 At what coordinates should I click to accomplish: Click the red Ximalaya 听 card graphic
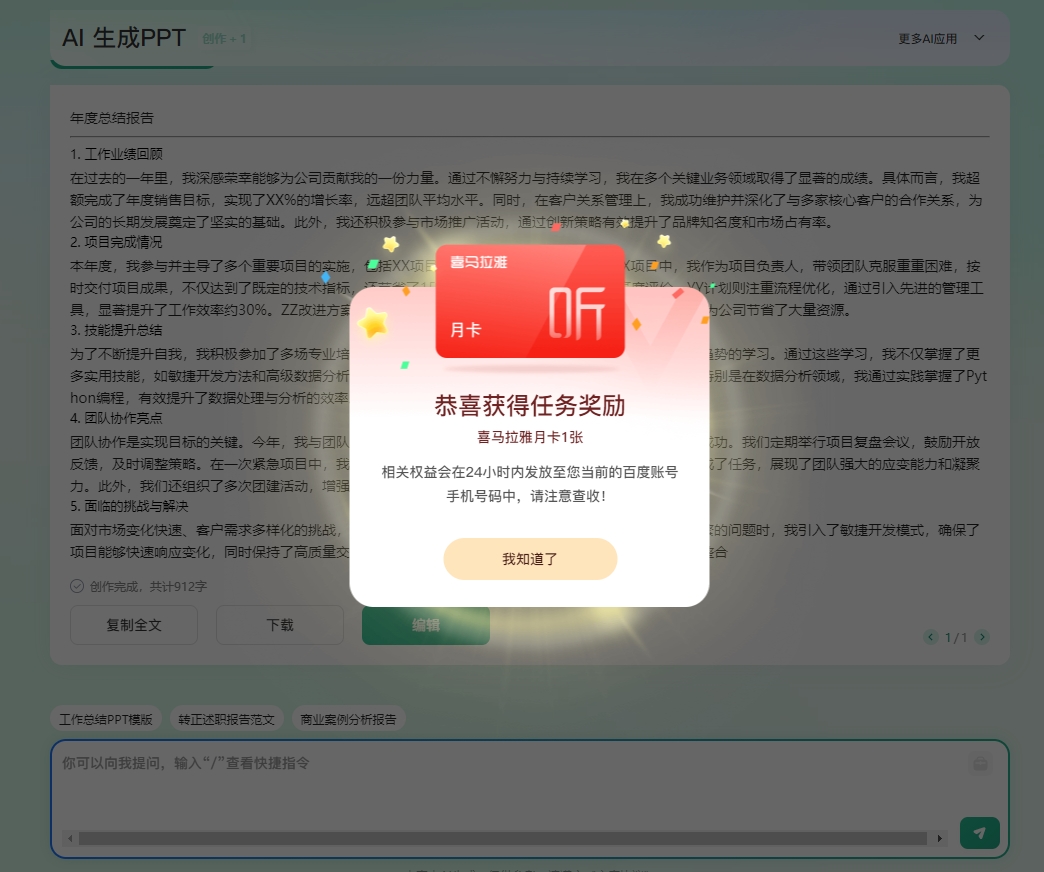530,300
